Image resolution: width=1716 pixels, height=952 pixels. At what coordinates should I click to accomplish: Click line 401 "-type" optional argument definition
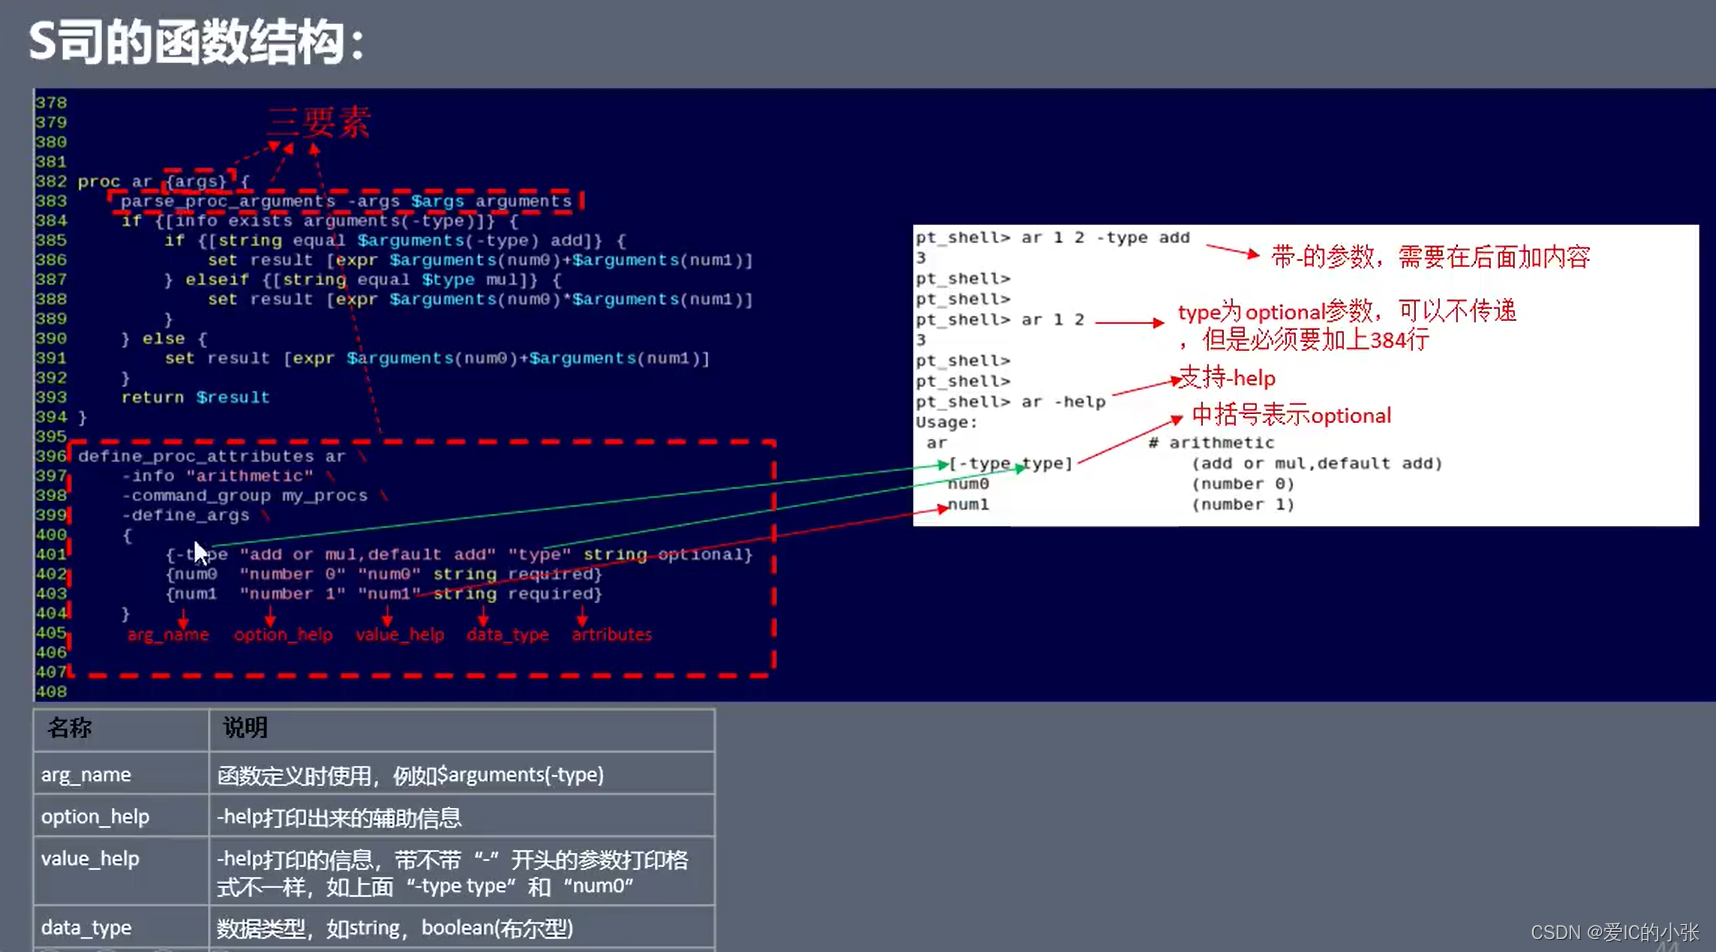(x=459, y=554)
